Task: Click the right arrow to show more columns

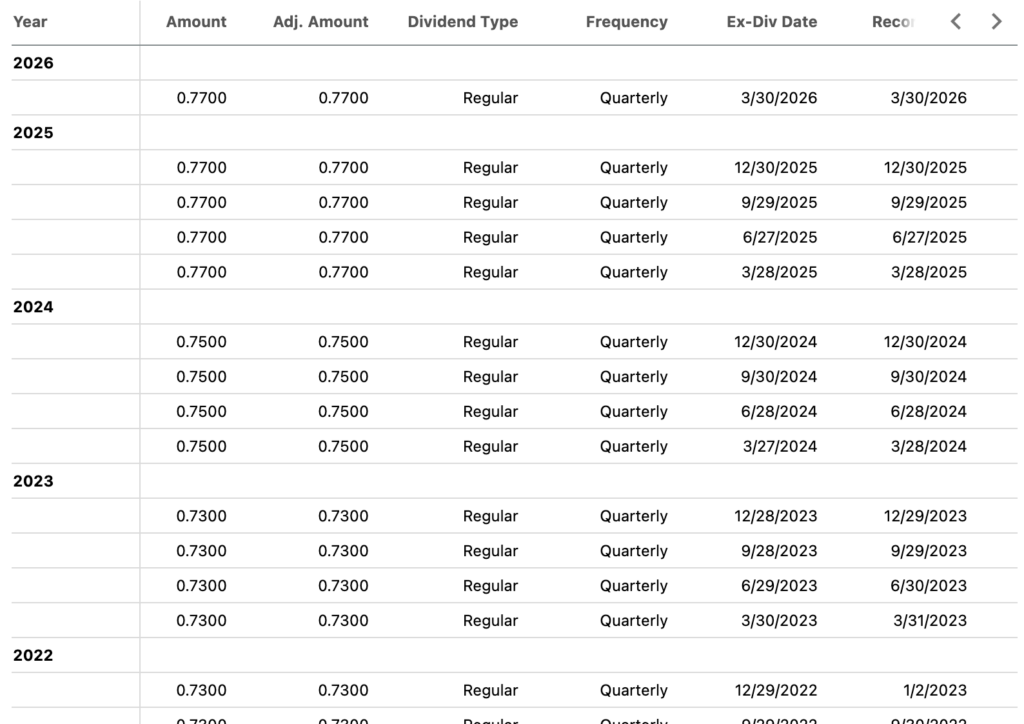Action: coord(997,22)
